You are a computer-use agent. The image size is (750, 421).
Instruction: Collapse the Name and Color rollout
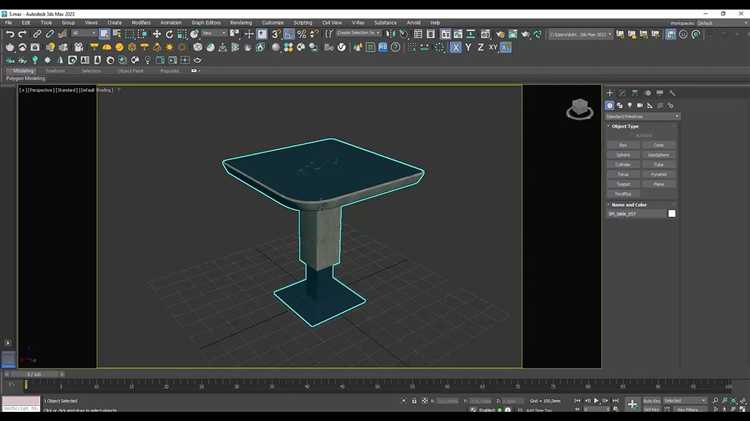coord(628,205)
